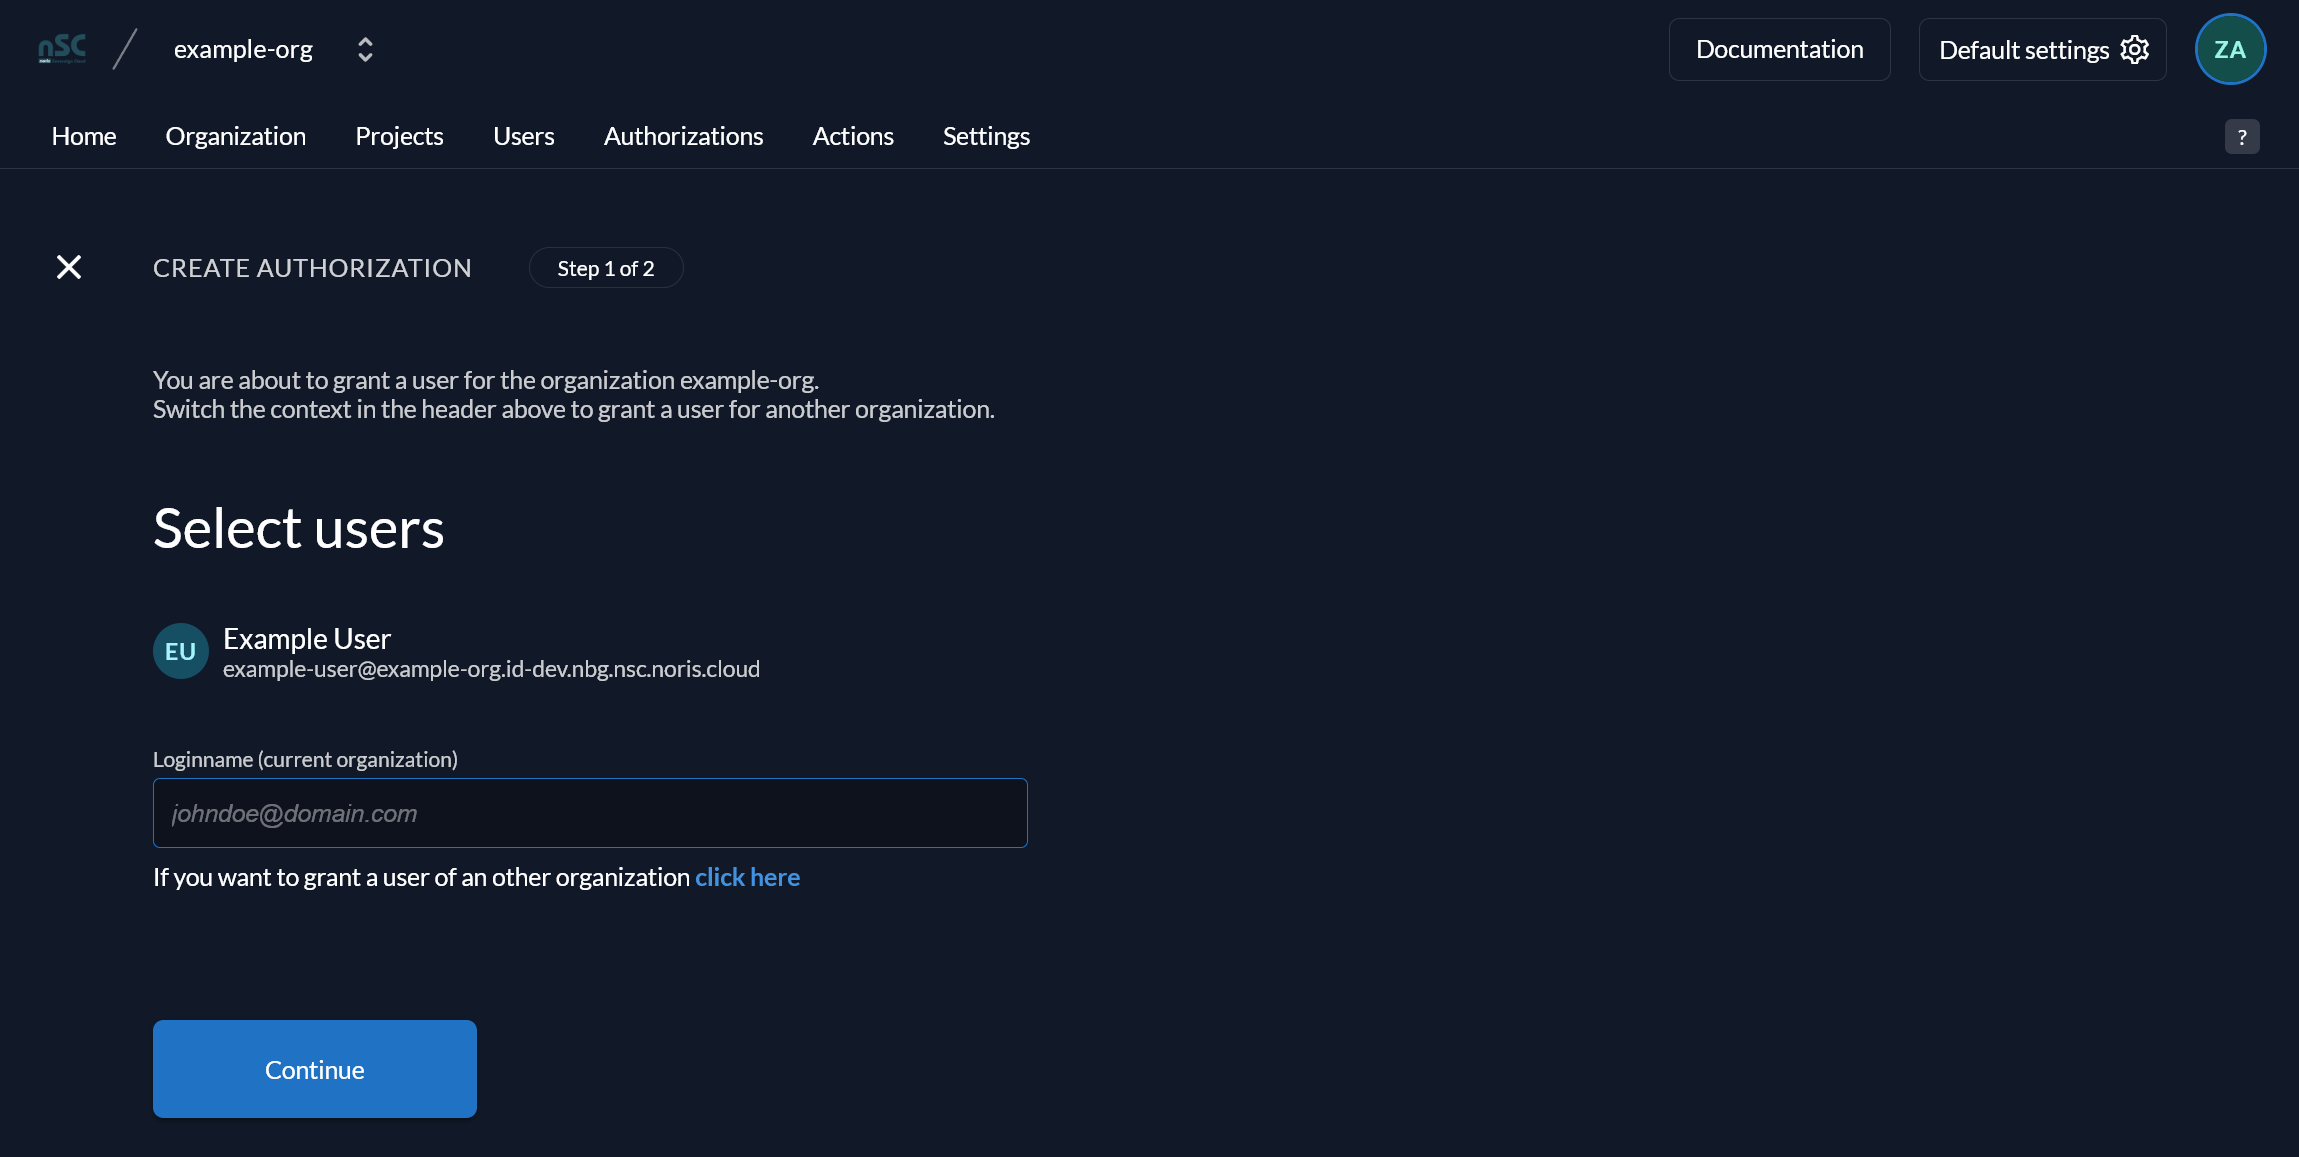Navigate to the Users tab
Viewport: 2299px width, 1157px height.
tap(524, 136)
